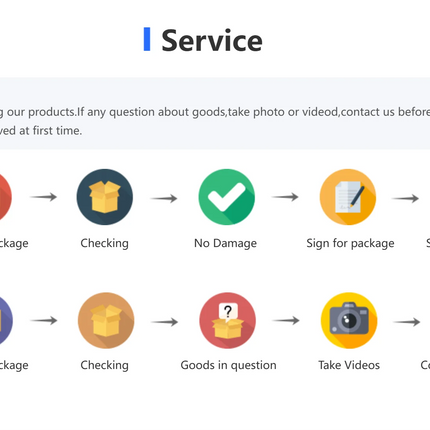The image size is (430, 430).
Task: Click the Sign for package label
Action: coord(350,243)
